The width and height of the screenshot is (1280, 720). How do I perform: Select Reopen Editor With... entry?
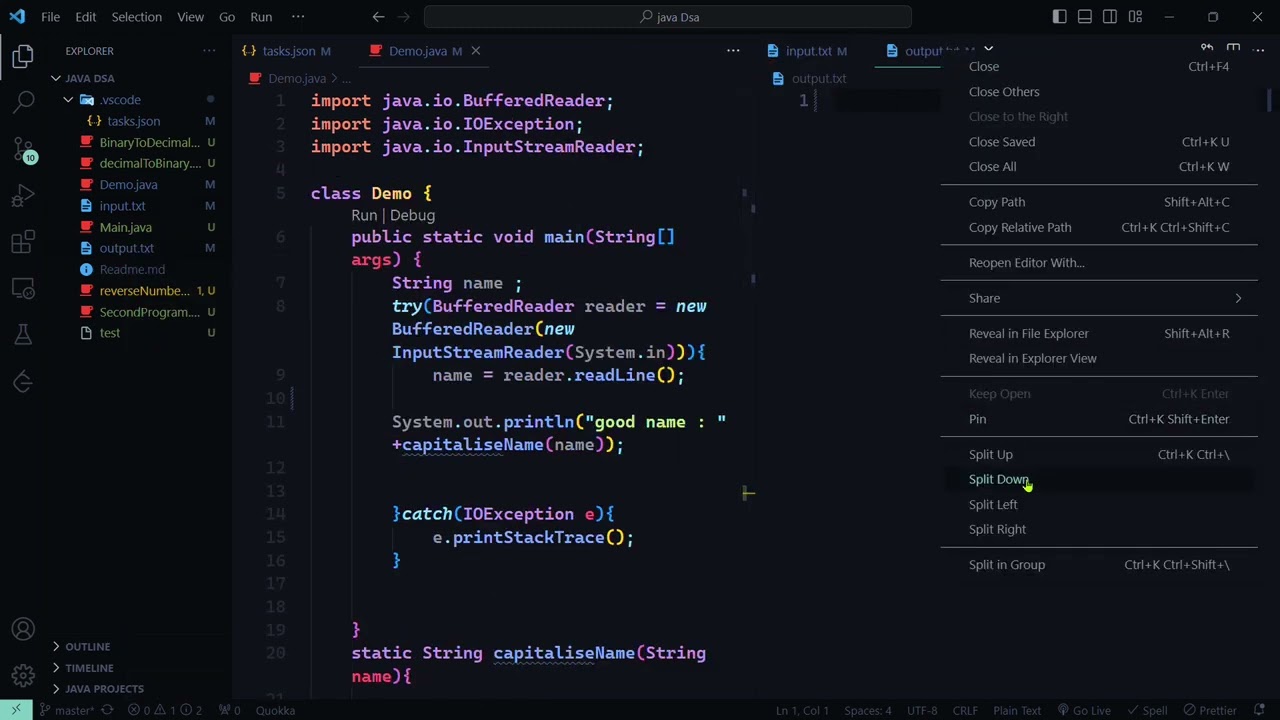[1099, 263]
